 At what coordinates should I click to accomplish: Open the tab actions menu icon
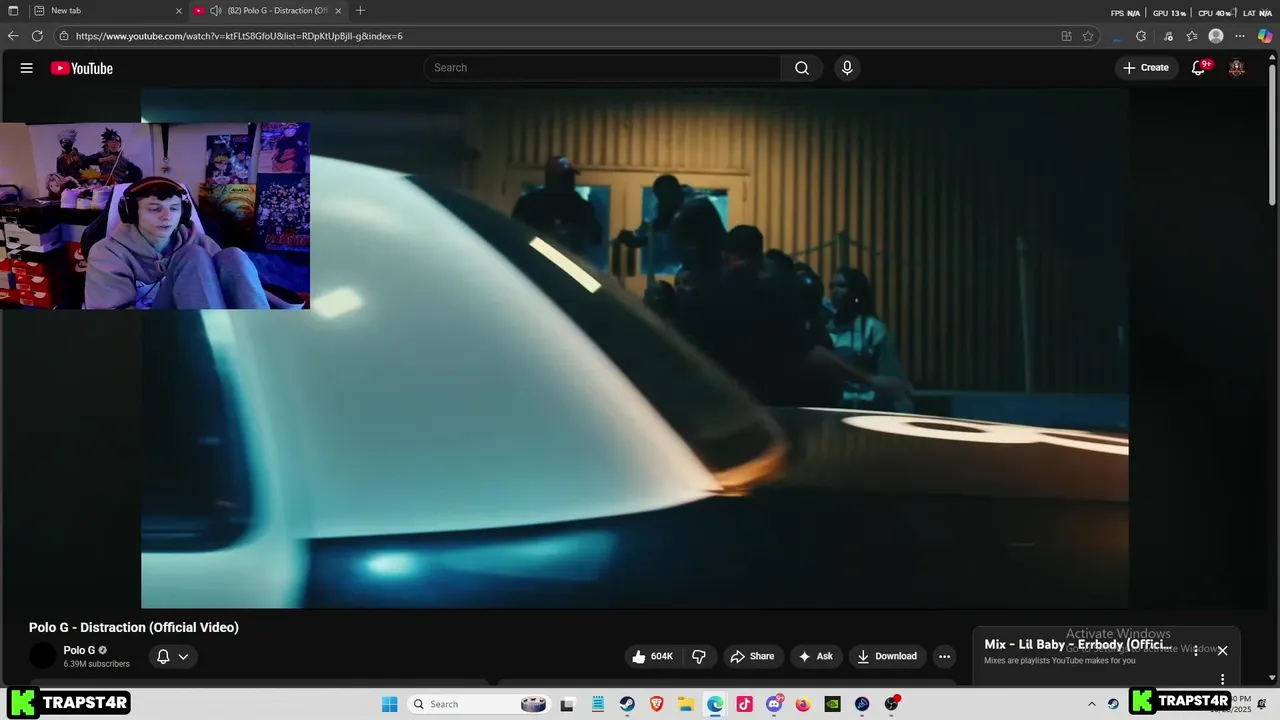[x=13, y=11]
